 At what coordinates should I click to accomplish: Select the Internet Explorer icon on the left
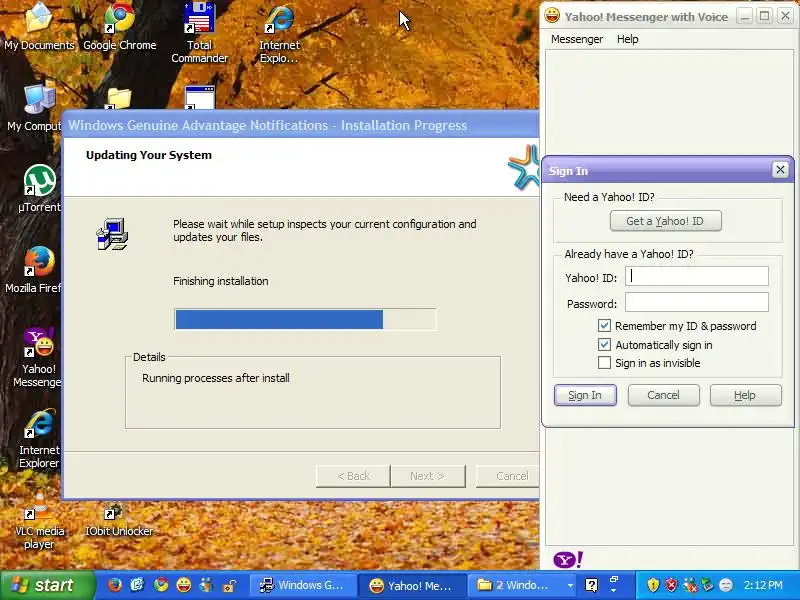(39, 438)
